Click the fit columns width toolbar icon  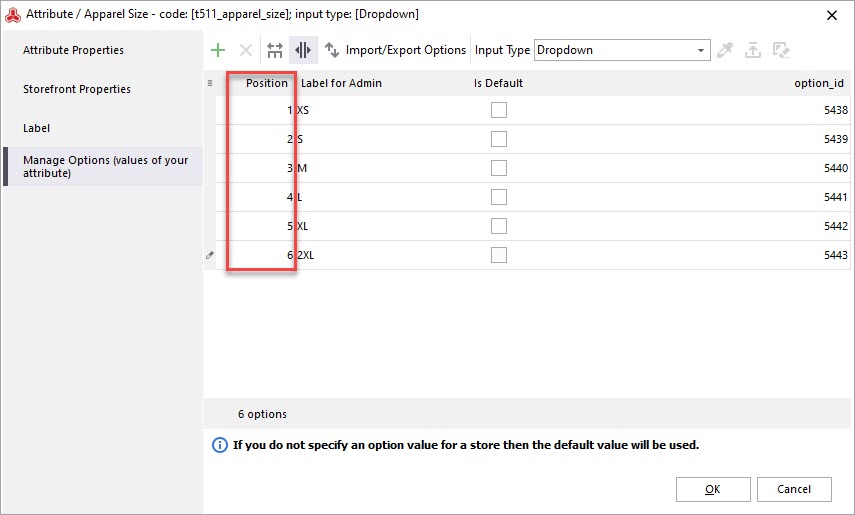tap(275, 50)
